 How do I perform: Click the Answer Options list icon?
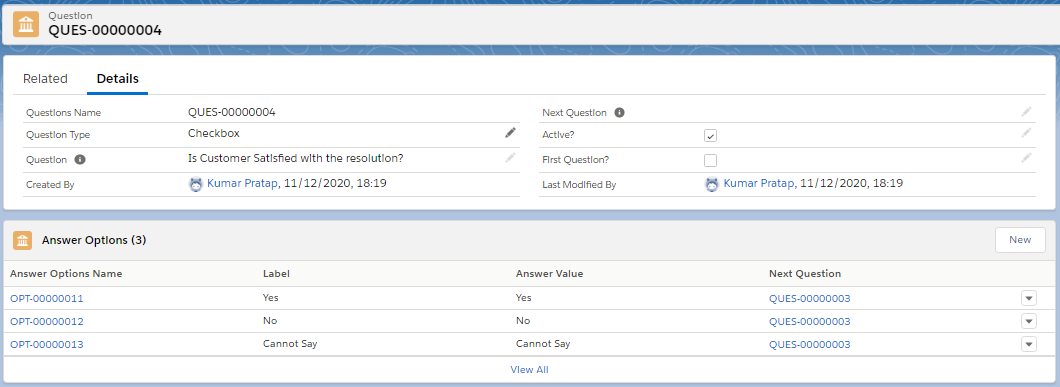(22, 240)
